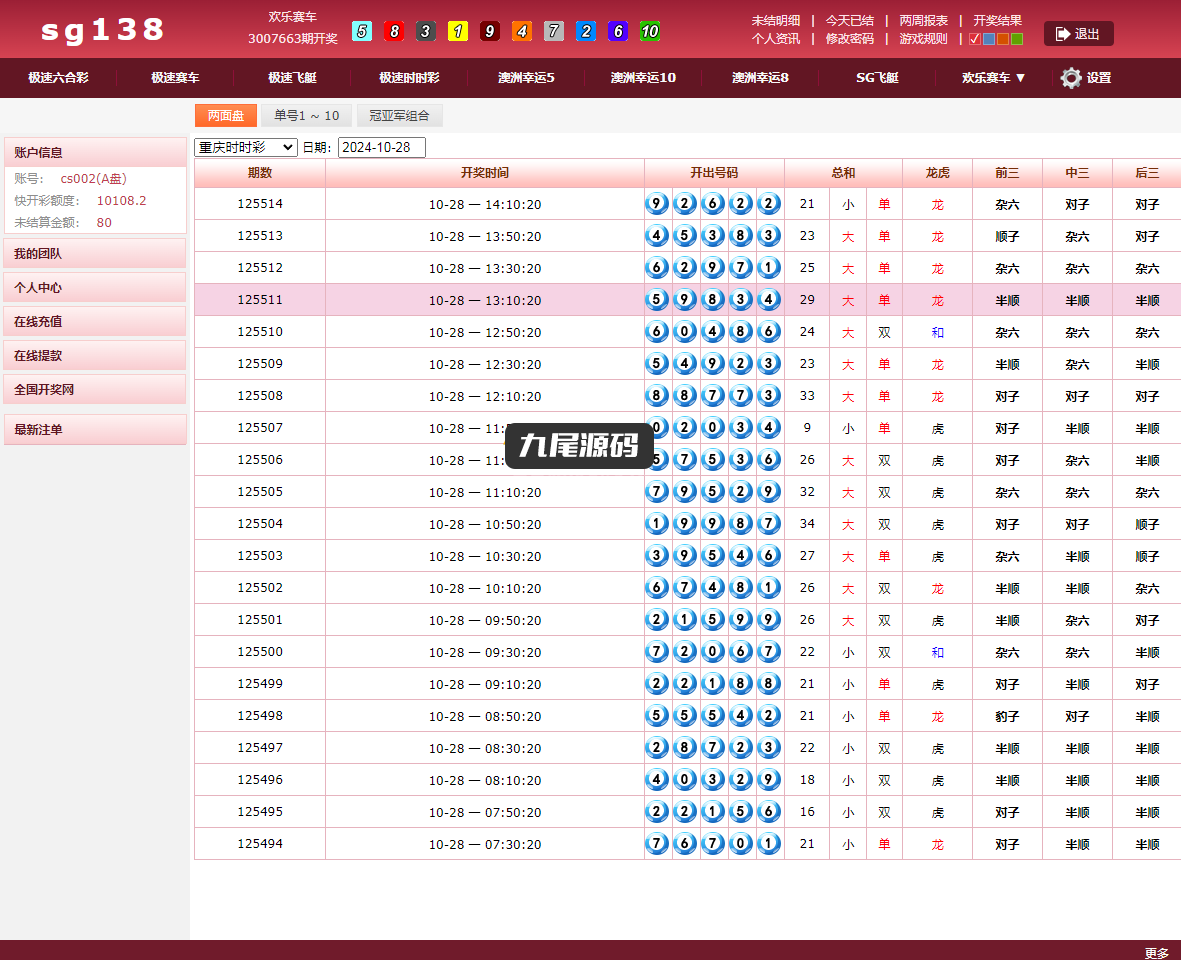Switch to the 单号1 ~ 10 tab
The height and width of the screenshot is (960, 1181).
[x=307, y=115]
